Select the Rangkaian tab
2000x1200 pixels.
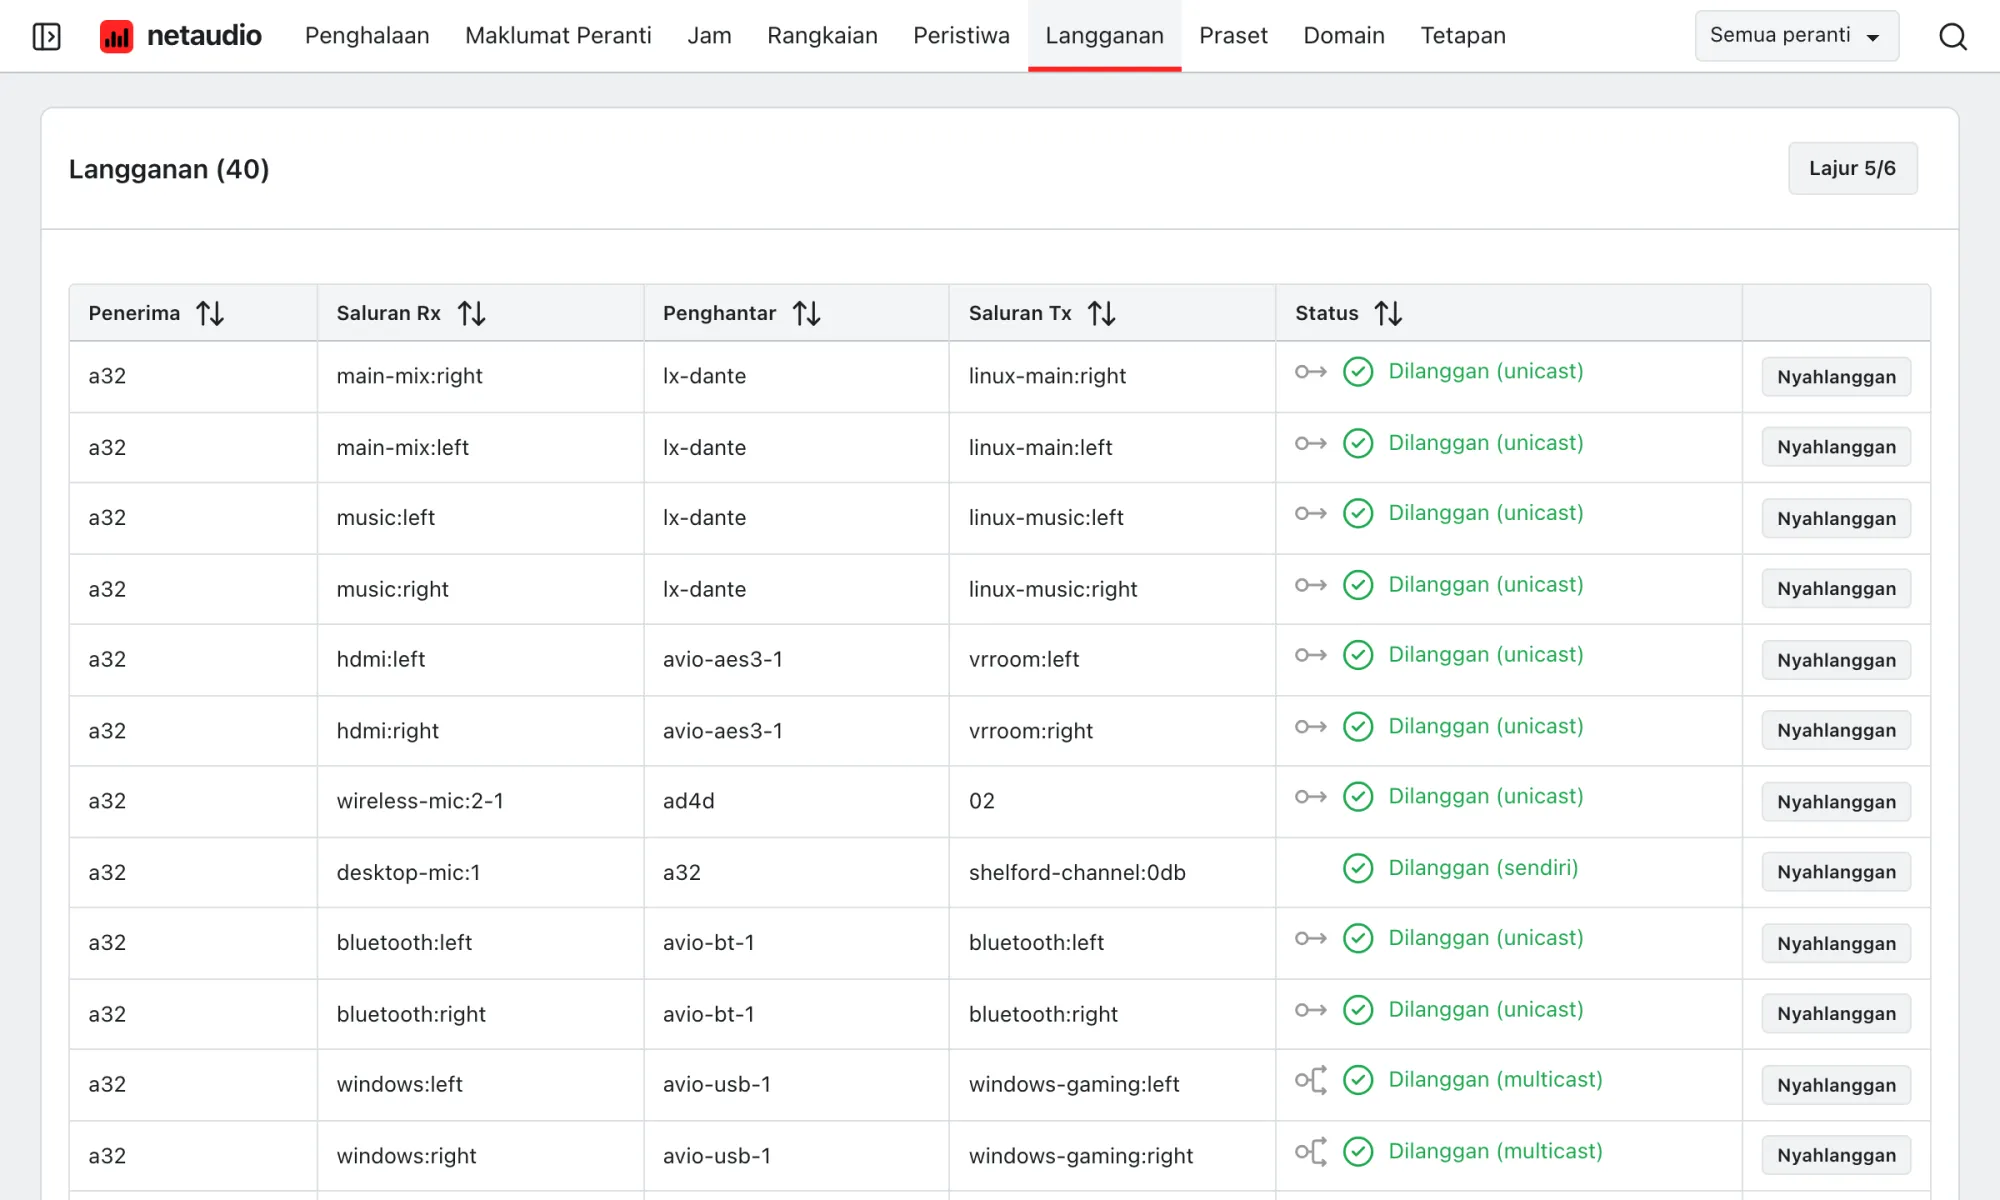click(822, 36)
